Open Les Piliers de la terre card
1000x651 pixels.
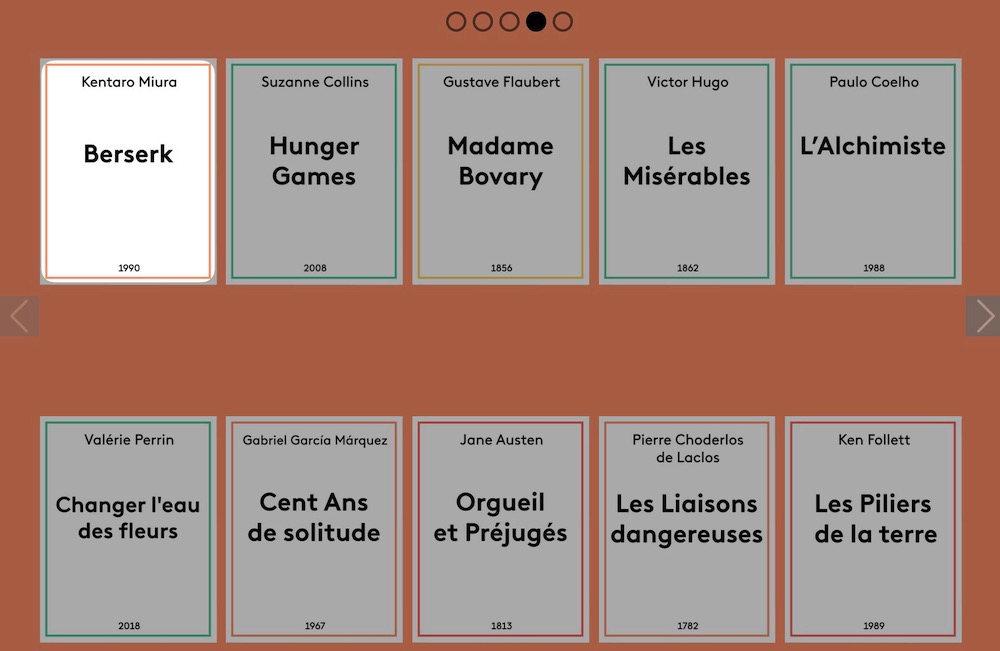pos(873,529)
